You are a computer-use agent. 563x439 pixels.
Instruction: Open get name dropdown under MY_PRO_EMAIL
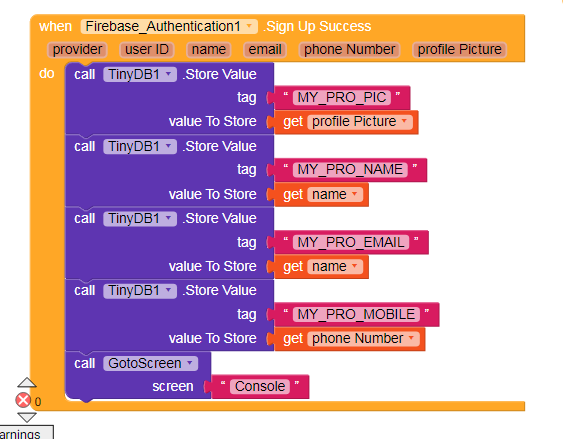335,267
